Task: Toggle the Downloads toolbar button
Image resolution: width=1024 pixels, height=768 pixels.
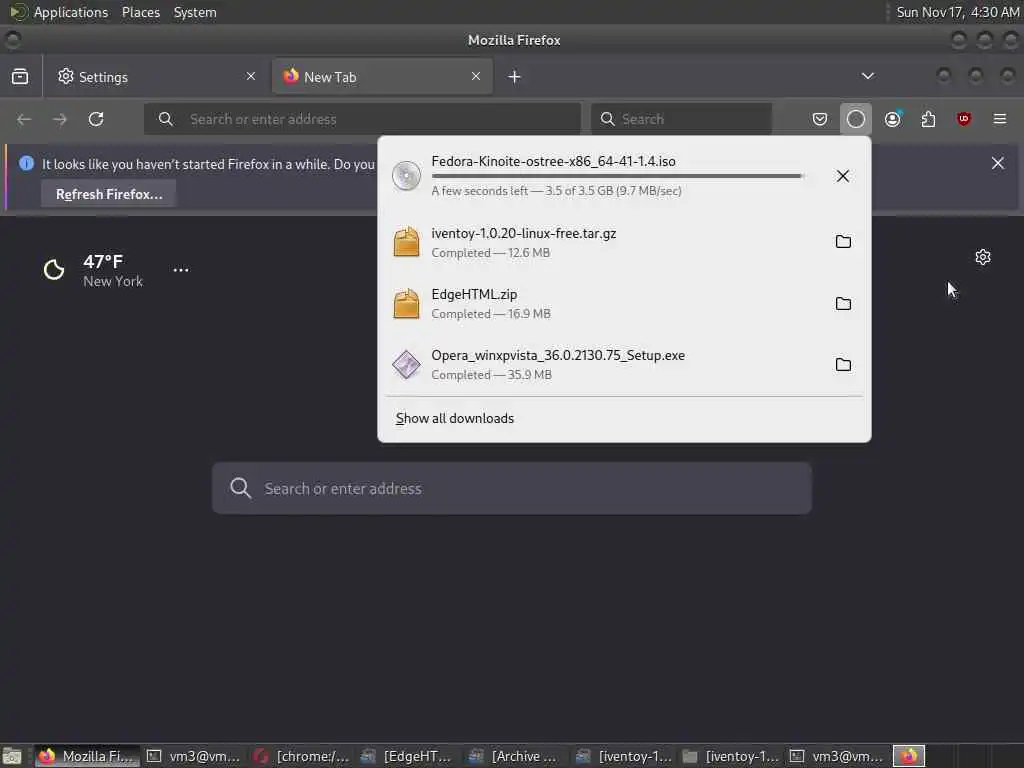Action: point(856,119)
